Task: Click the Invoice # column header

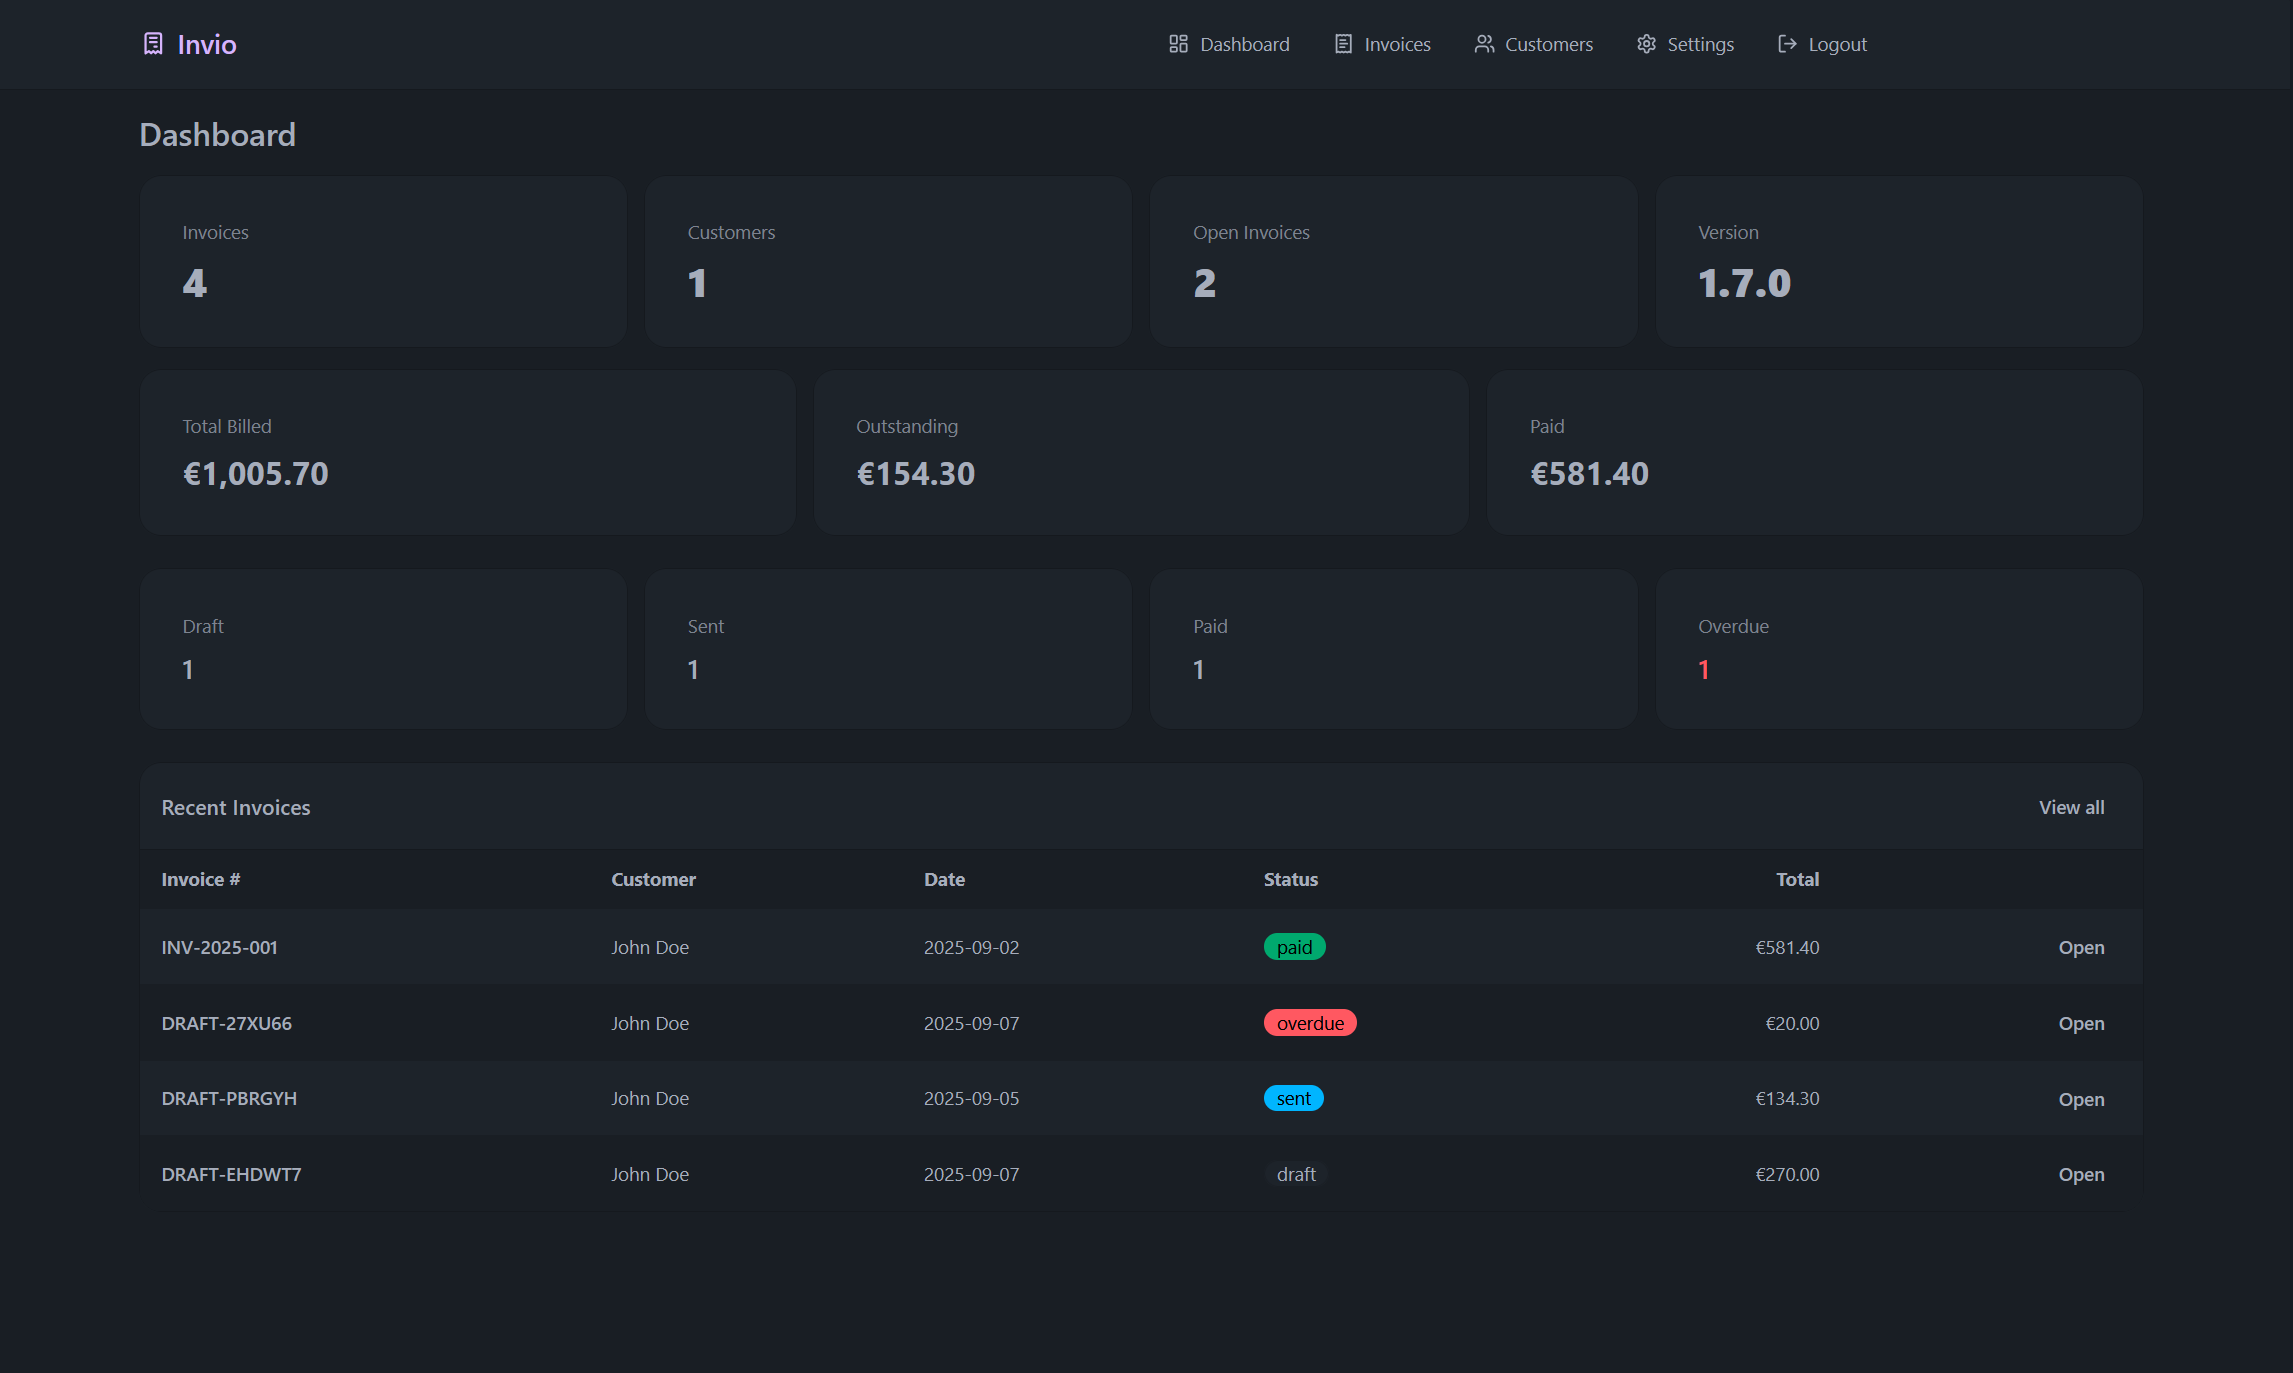Action: click(200, 879)
